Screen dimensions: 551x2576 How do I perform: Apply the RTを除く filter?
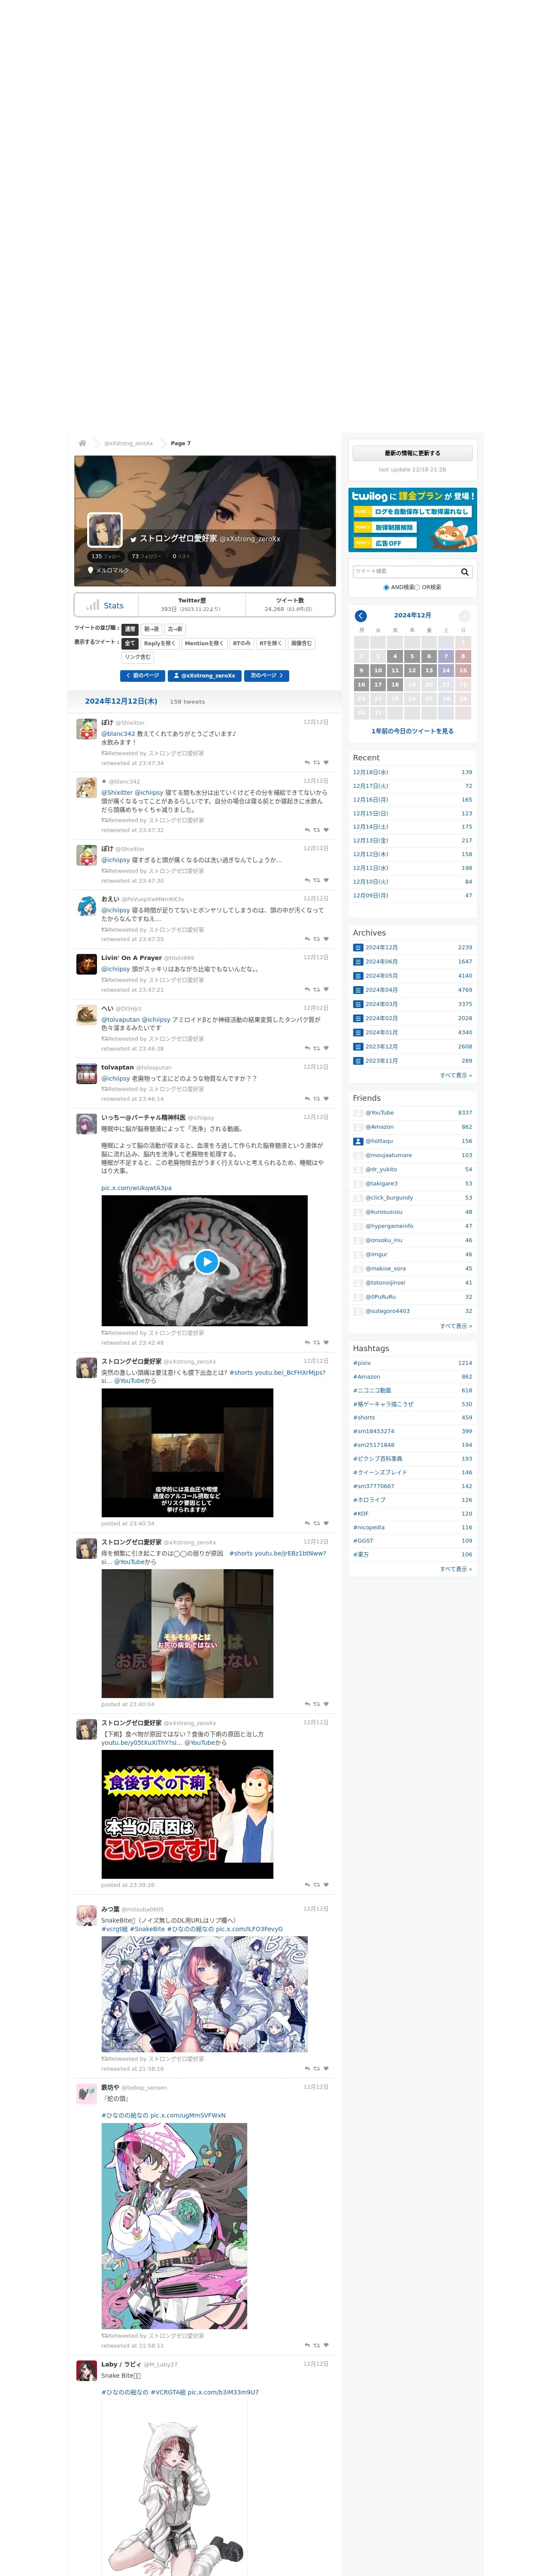[271, 643]
